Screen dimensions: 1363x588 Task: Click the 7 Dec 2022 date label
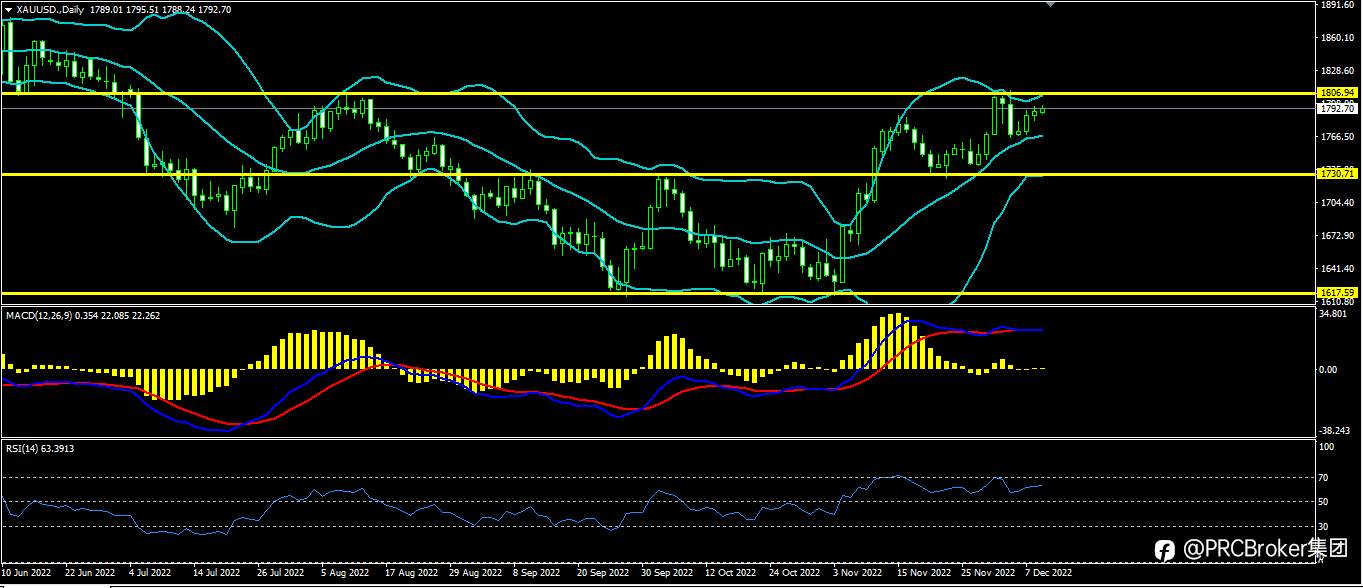tap(1048, 574)
